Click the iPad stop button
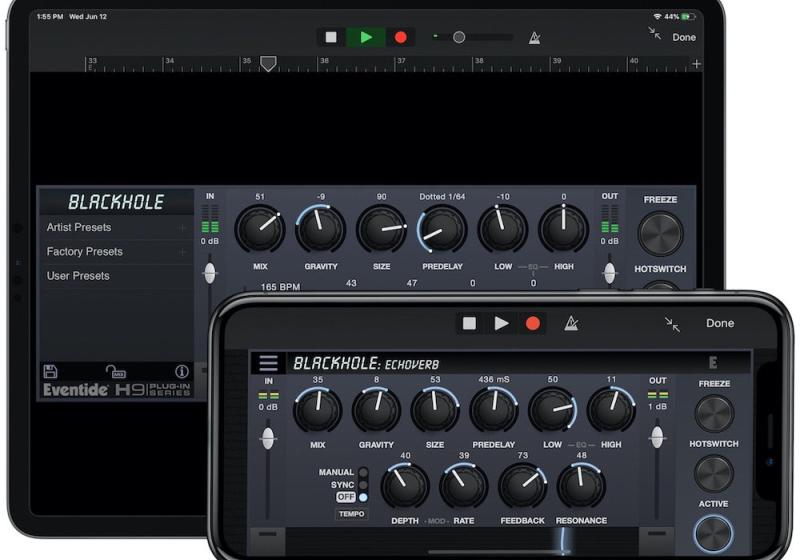Viewport: 800px width, 560px height. tap(331, 37)
